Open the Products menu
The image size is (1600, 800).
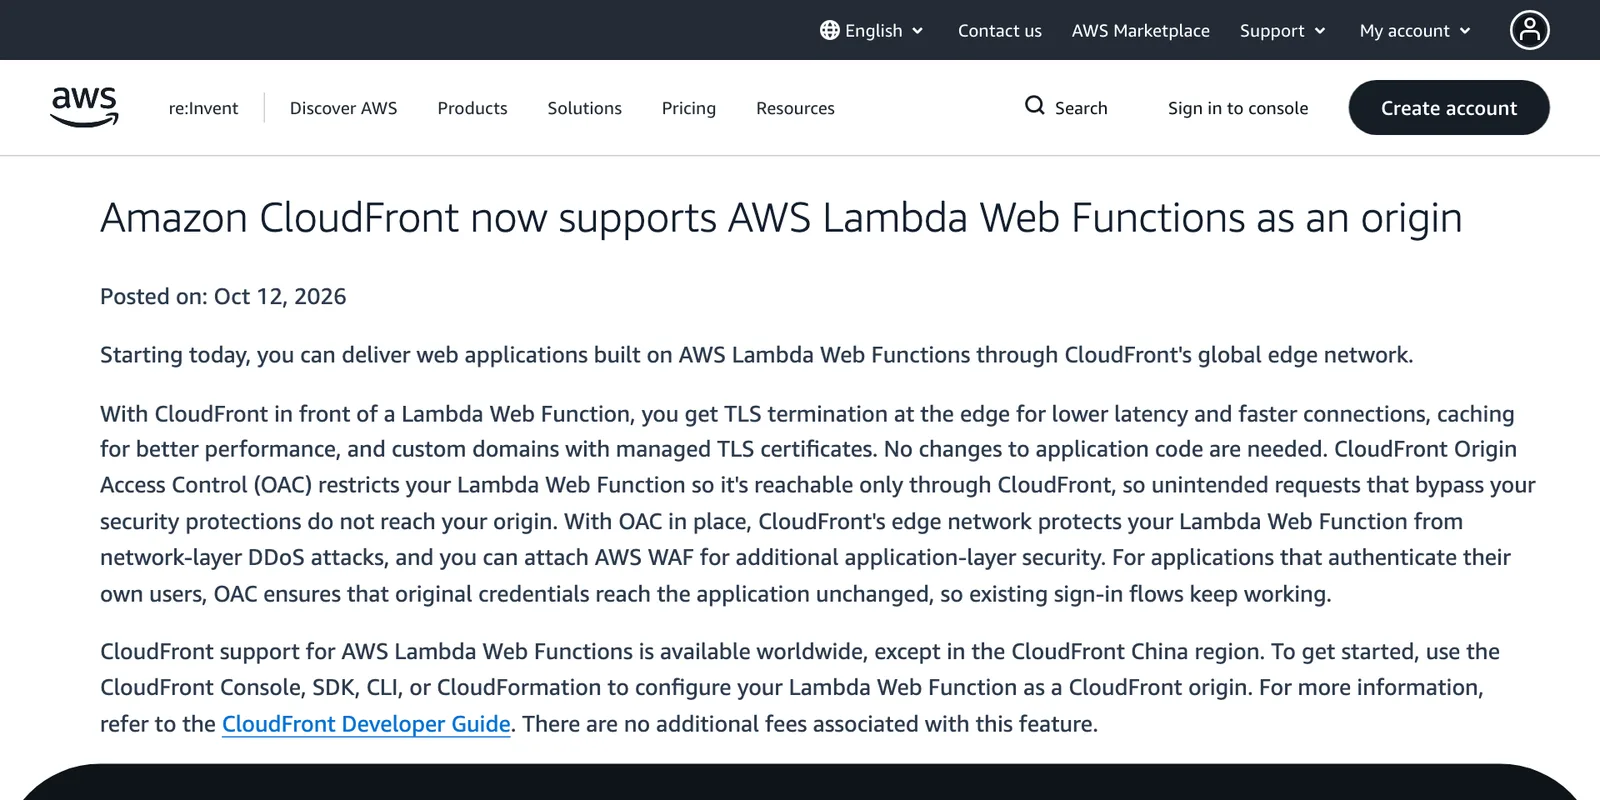tap(472, 108)
